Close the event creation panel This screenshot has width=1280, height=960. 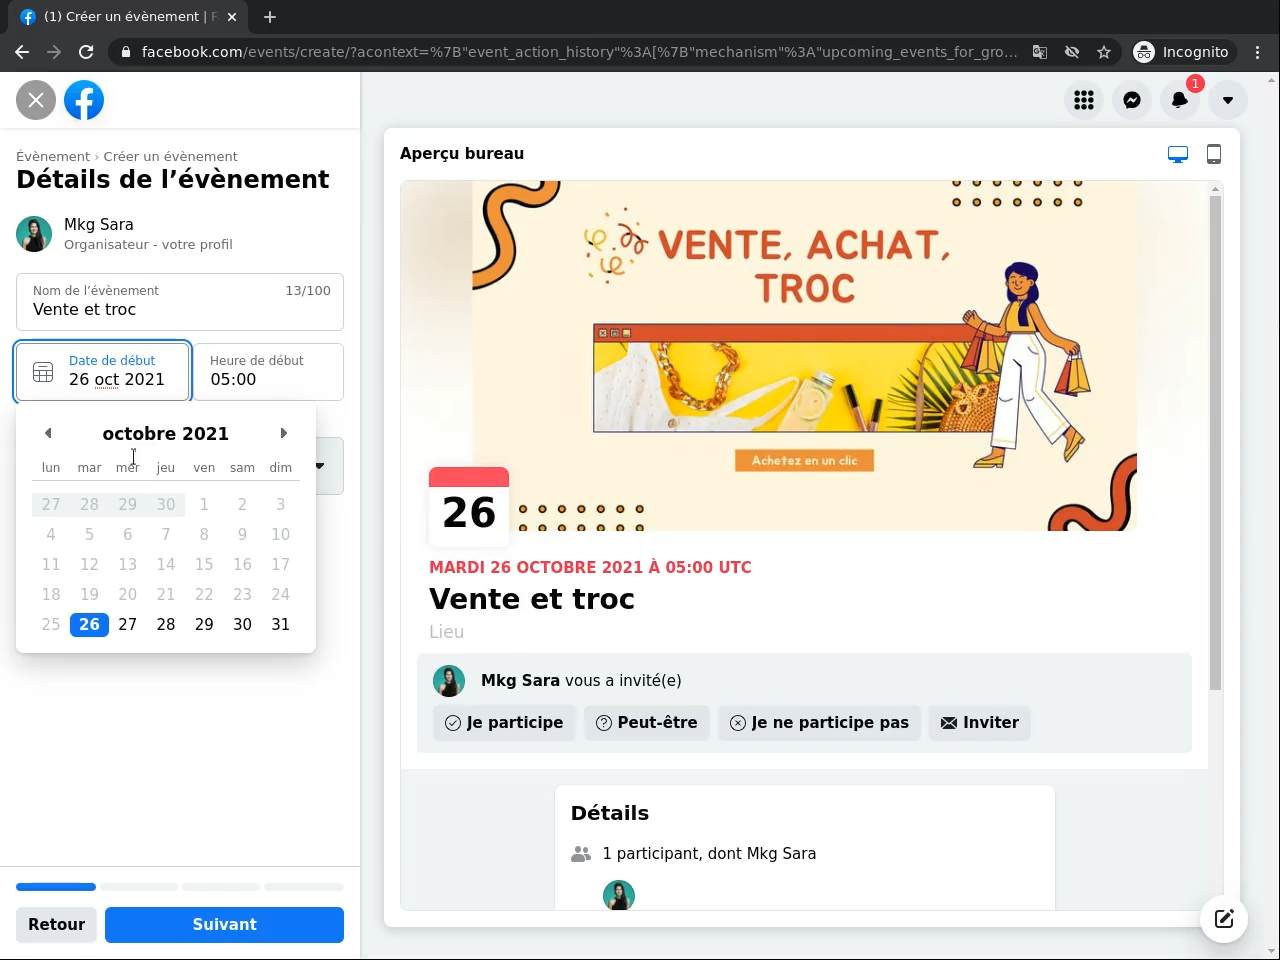tap(36, 100)
